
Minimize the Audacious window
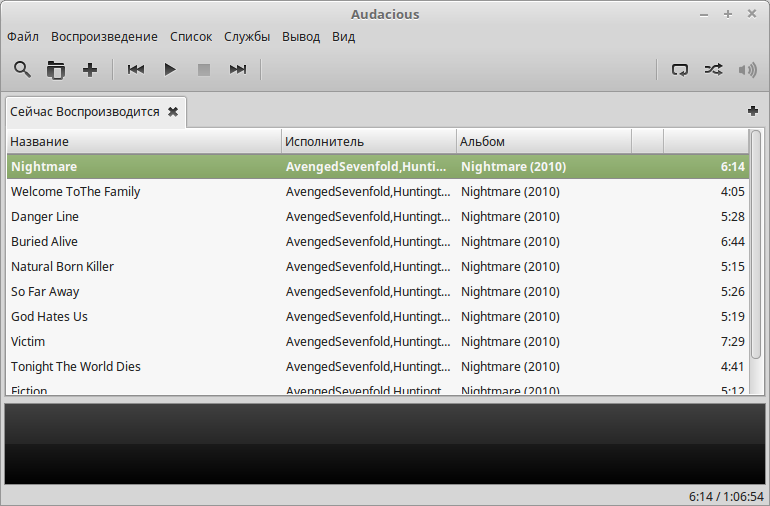[x=704, y=15]
